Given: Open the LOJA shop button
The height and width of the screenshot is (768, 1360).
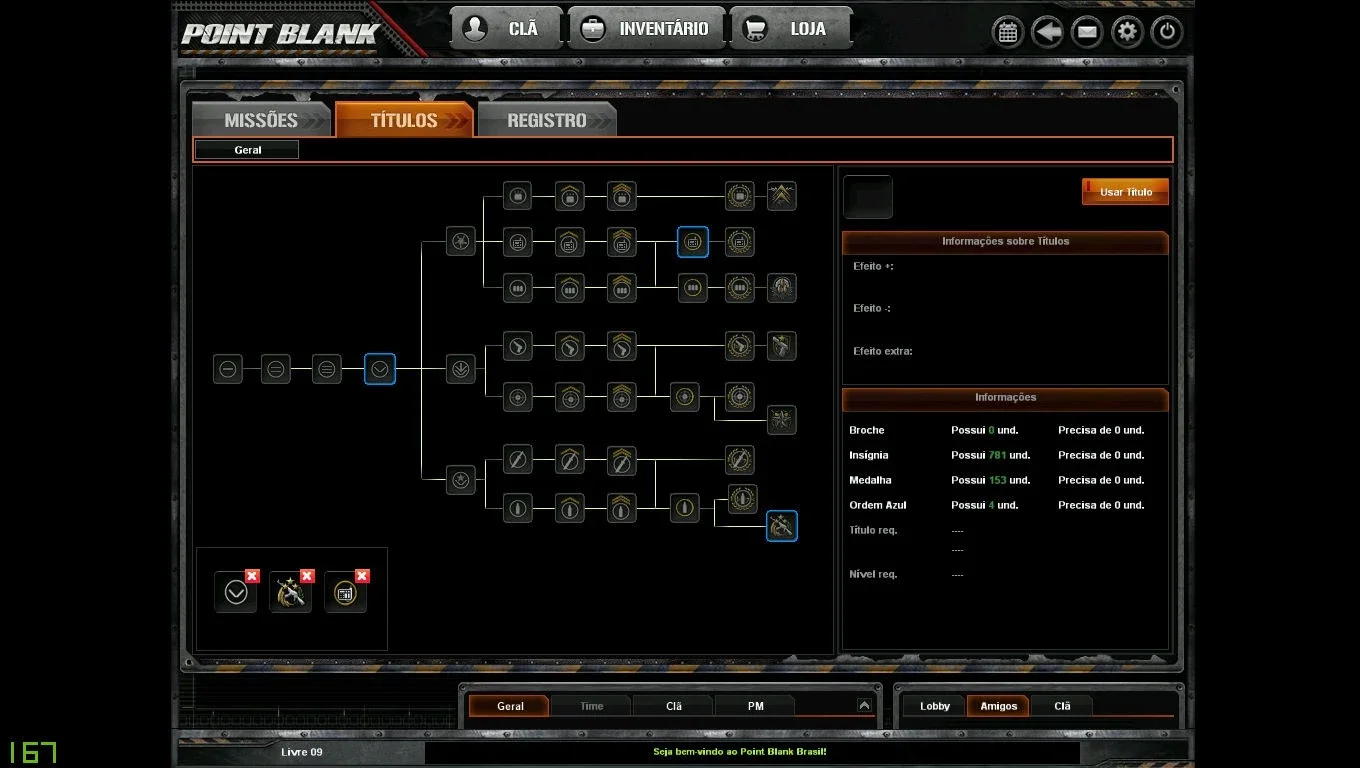Looking at the screenshot, I should pos(791,29).
